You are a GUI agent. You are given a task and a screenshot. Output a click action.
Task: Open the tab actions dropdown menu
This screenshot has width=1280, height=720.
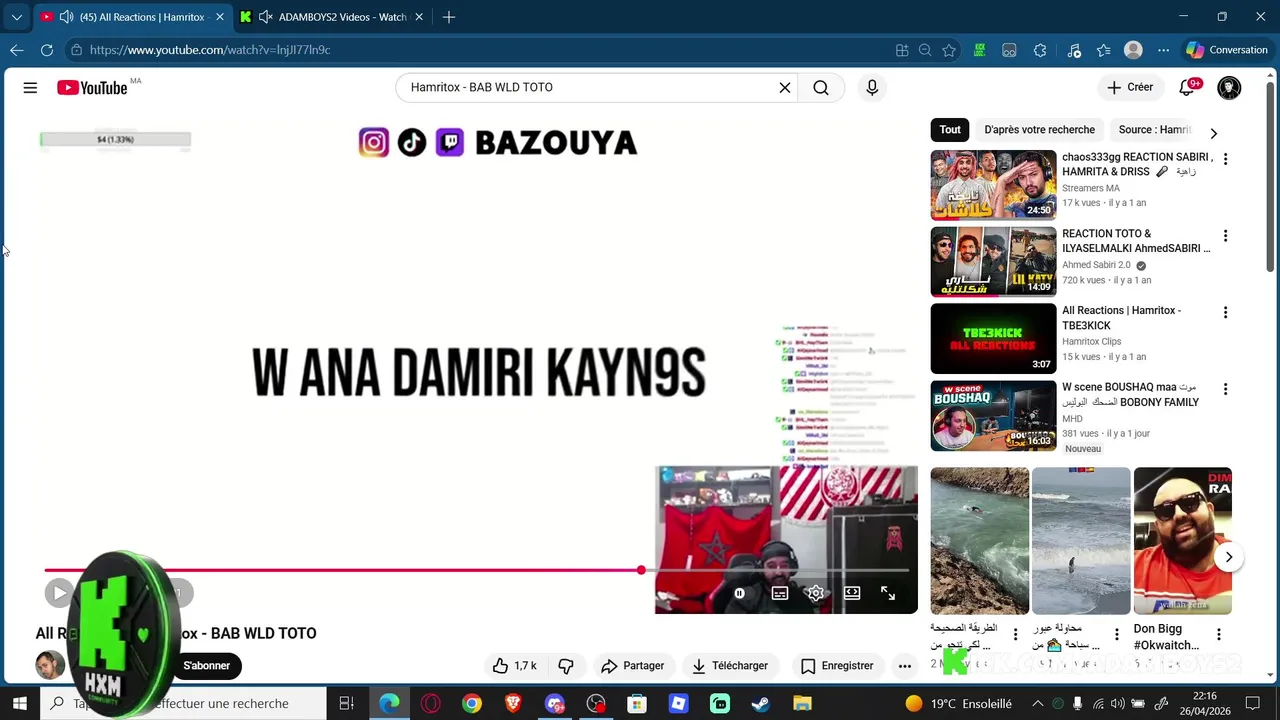coord(16,17)
